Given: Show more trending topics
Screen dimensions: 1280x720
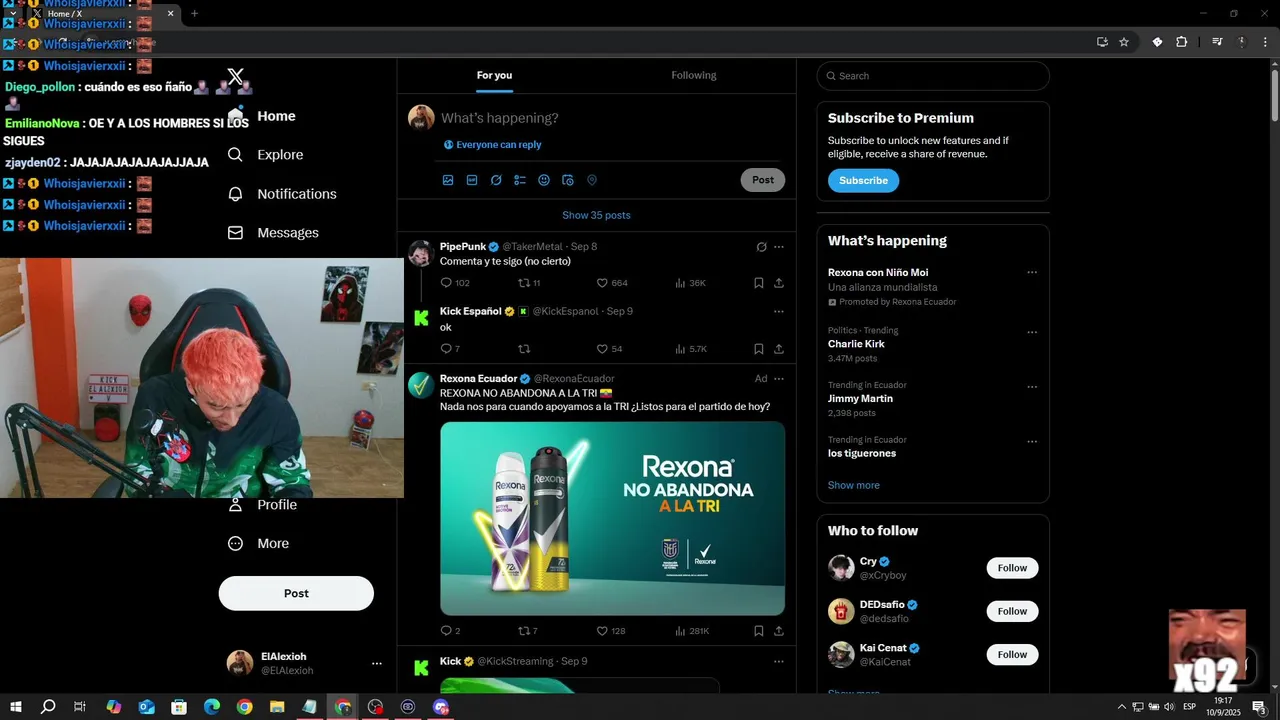Looking at the screenshot, I should [854, 485].
